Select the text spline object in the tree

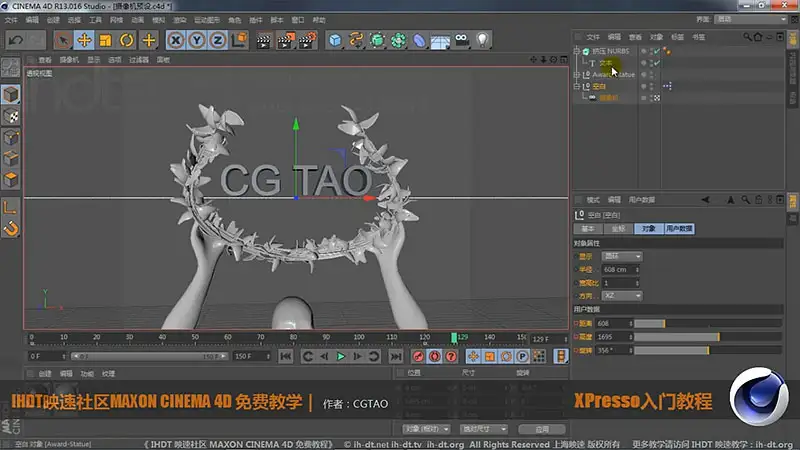(x=606, y=63)
